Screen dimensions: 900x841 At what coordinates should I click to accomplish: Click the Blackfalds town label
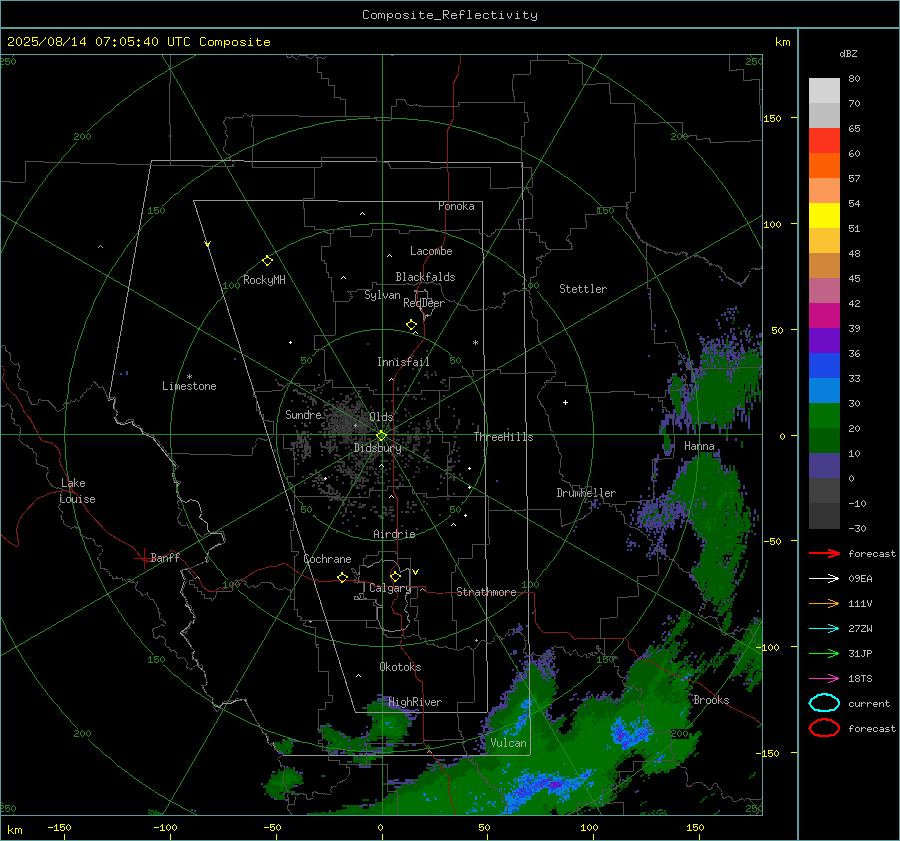(x=425, y=277)
